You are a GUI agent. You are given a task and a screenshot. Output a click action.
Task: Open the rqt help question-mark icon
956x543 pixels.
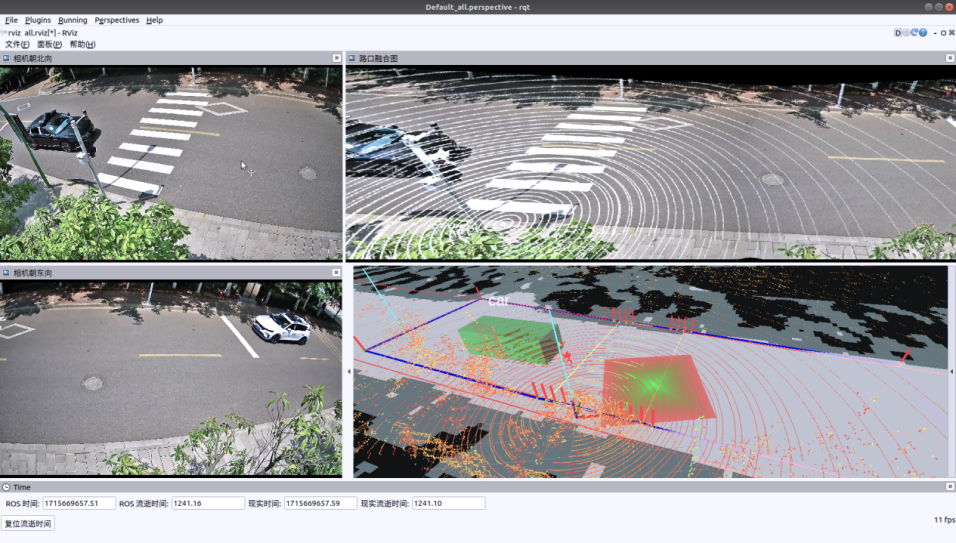pos(922,33)
